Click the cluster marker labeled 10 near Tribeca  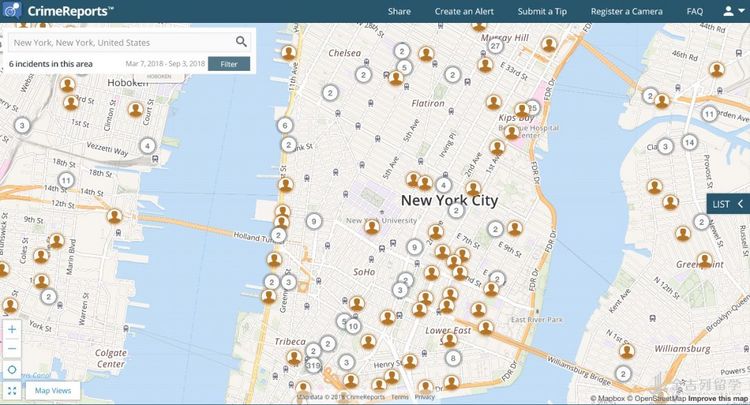pyautogui.click(x=353, y=325)
